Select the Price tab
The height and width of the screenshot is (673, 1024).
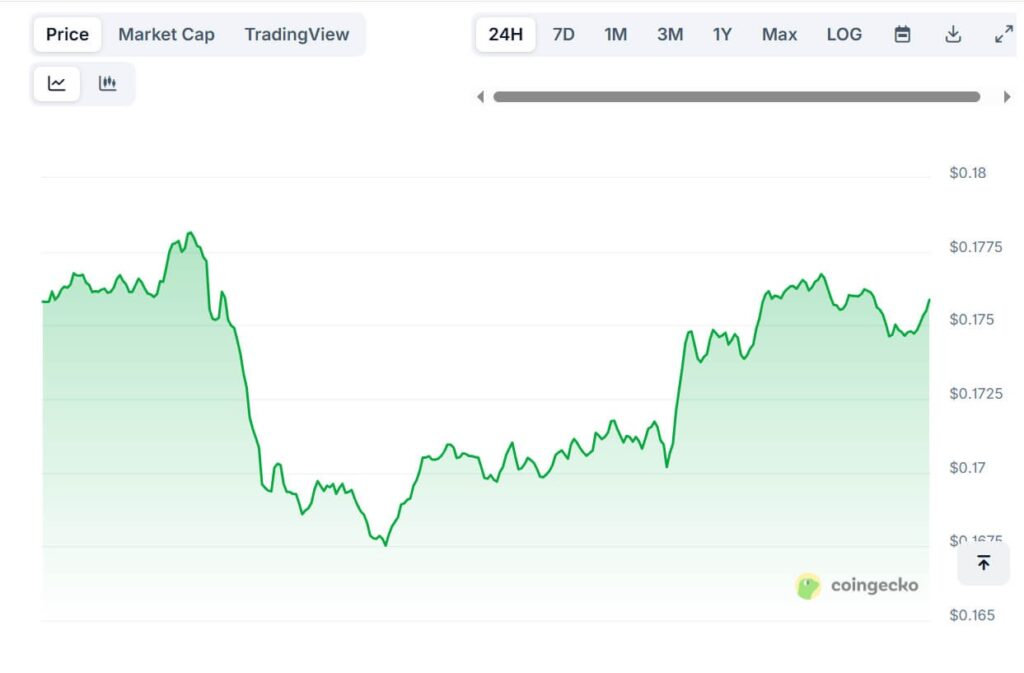coord(66,33)
